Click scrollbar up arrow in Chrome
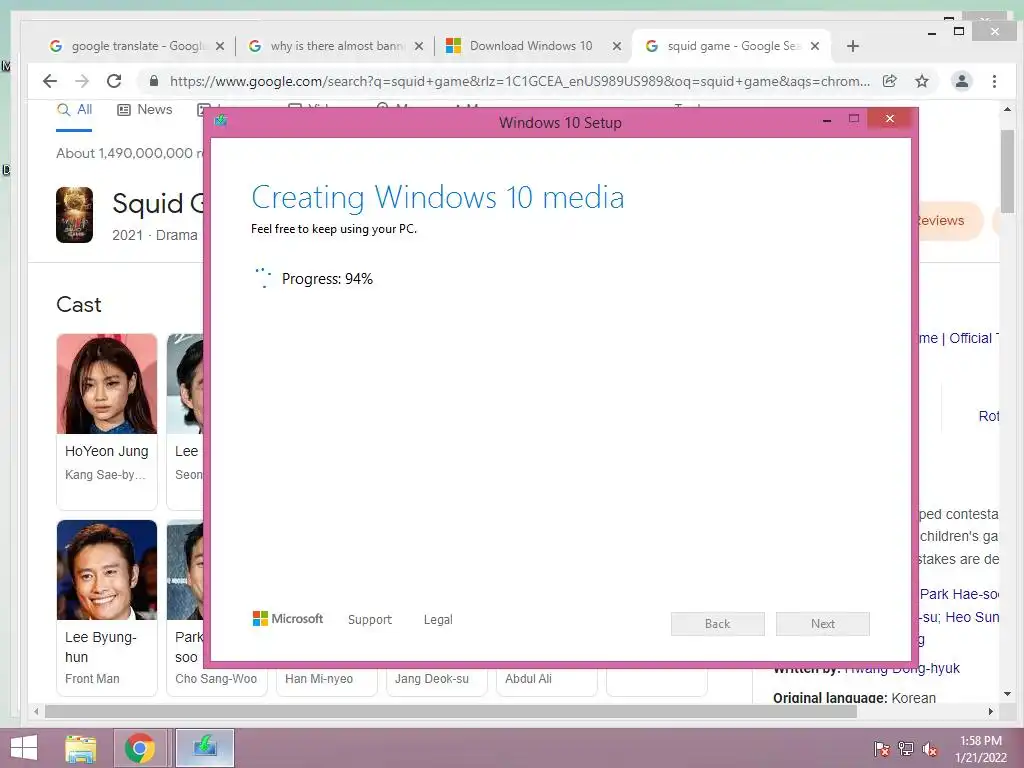This screenshot has height=768, width=1024. click(1007, 110)
